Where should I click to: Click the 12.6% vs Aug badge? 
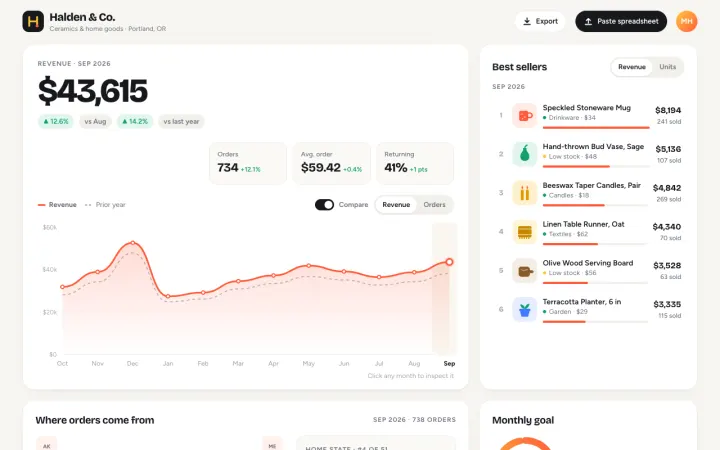point(56,122)
